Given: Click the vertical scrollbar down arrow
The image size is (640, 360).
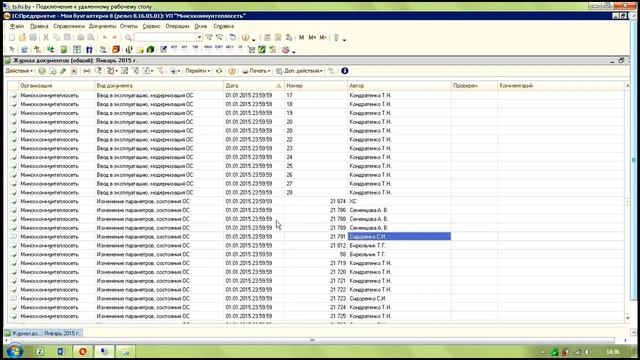Looking at the screenshot, I should pyautogui.click(x=628, y=318).
